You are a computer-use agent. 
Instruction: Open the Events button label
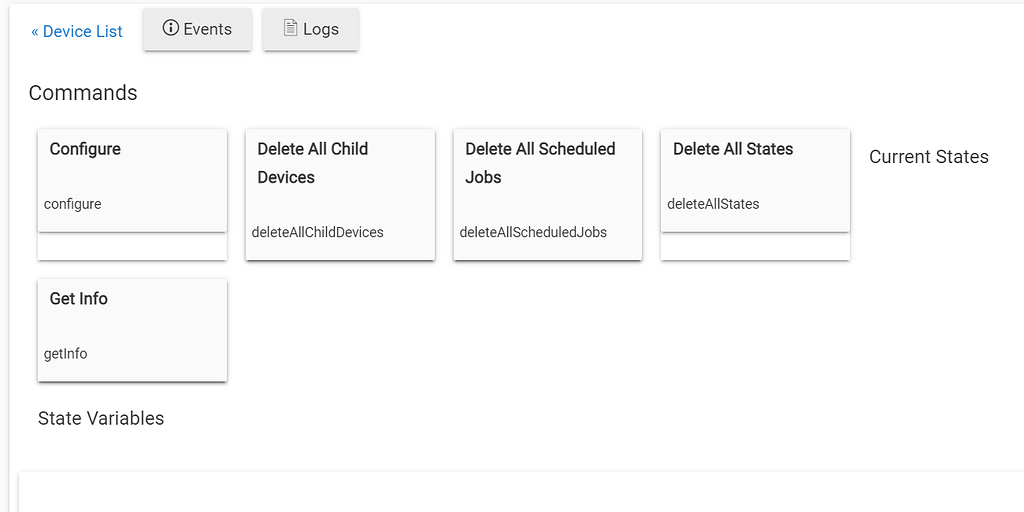tap(208, 29)
